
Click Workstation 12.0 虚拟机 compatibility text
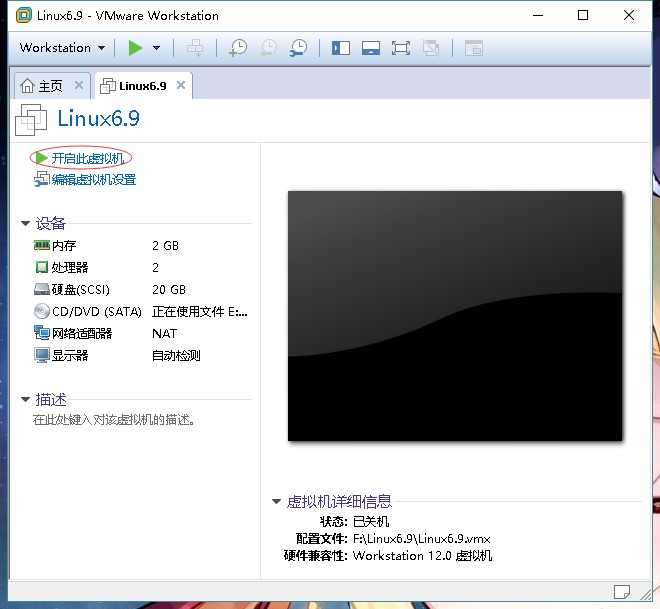tap(422, 556)
